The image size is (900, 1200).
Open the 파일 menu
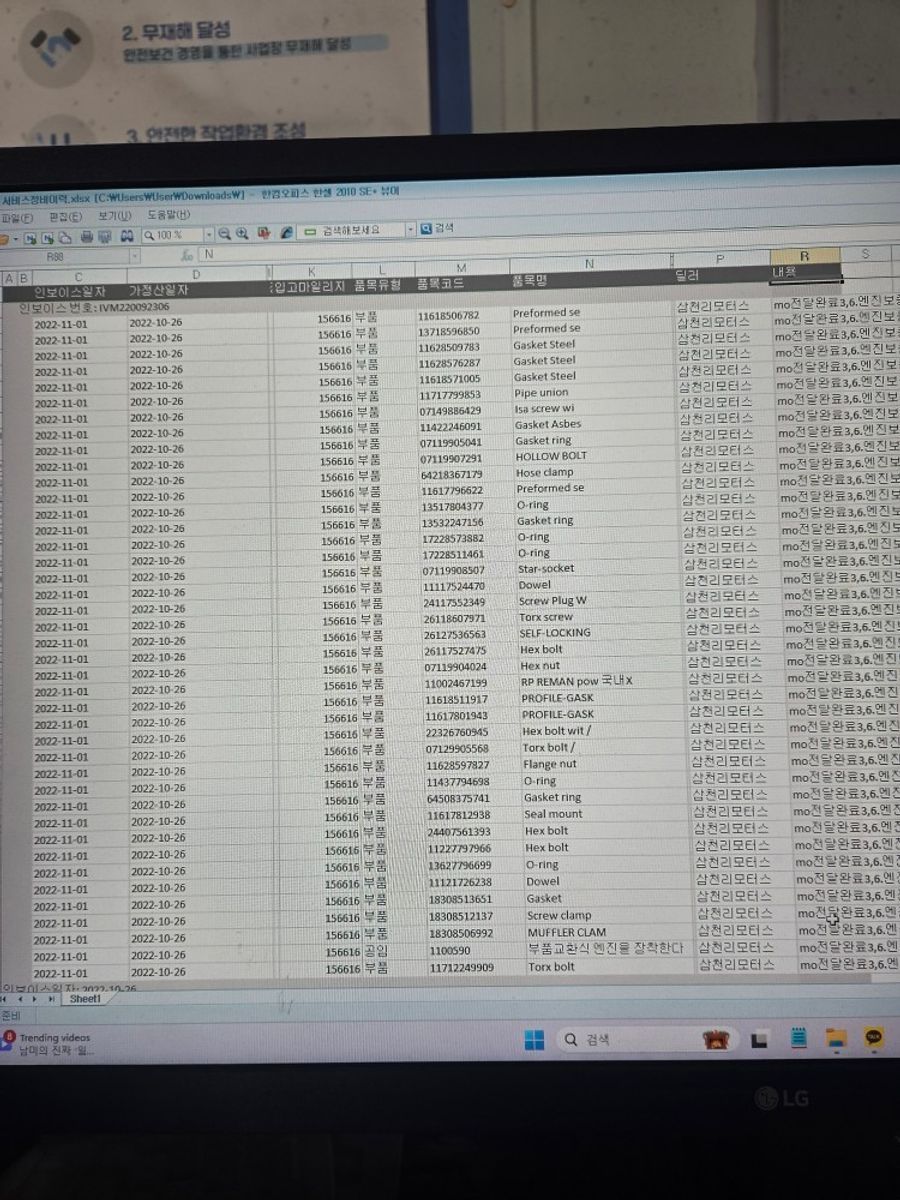[x=17, y=217]
